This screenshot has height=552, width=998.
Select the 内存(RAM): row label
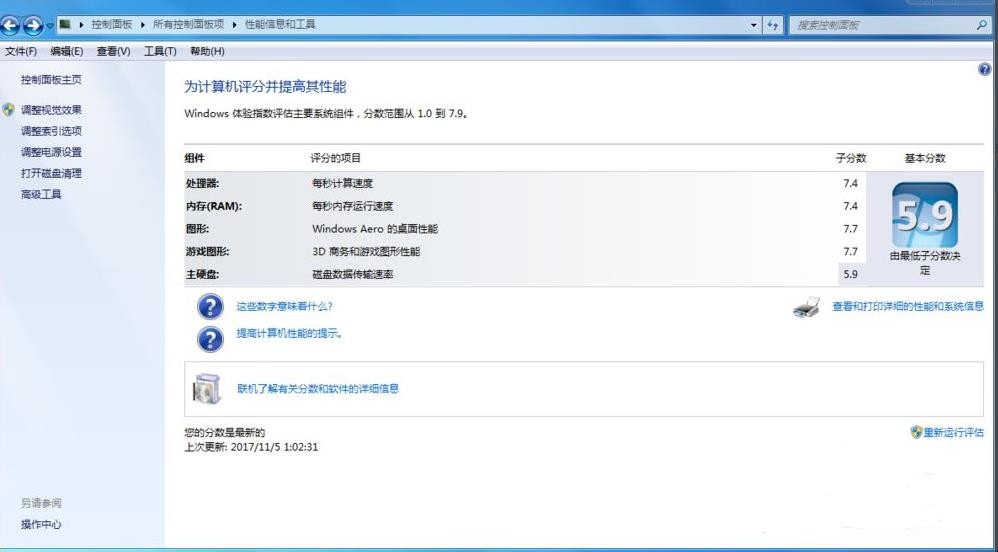click(214, 206)
